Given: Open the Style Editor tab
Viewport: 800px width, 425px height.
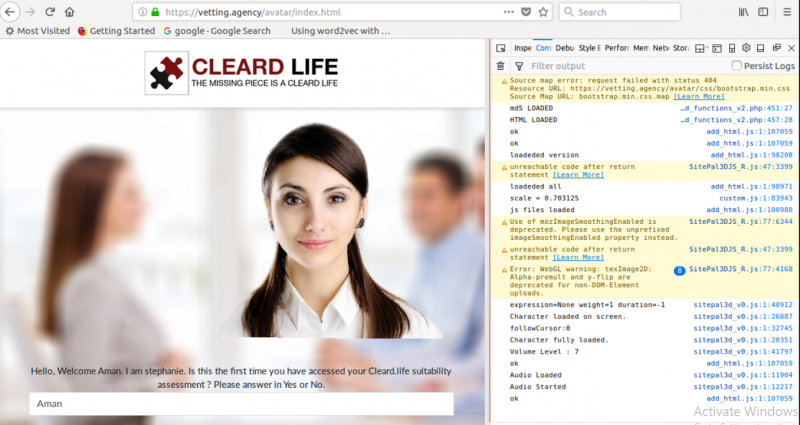Looking at the screenshot, I should (589, 48).
